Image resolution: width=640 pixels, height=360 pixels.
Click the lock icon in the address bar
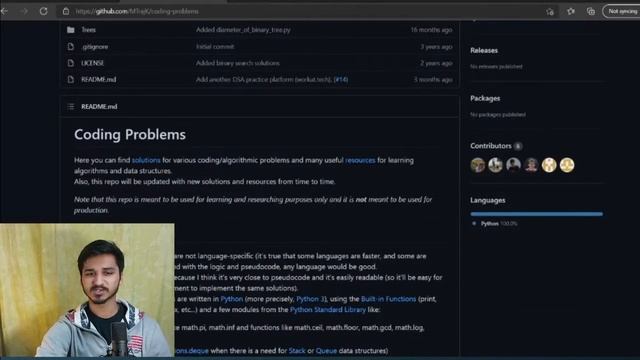point(66,11)
